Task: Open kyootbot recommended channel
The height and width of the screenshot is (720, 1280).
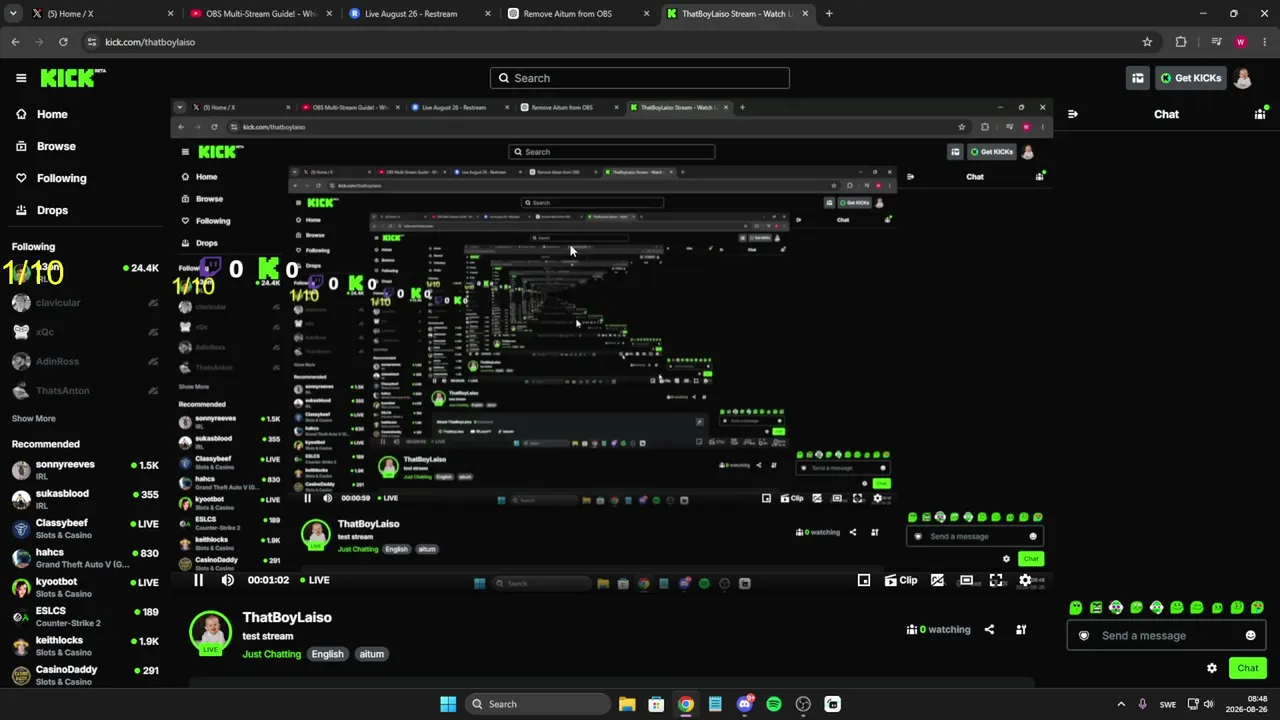Action: click(x=85, y=587)
